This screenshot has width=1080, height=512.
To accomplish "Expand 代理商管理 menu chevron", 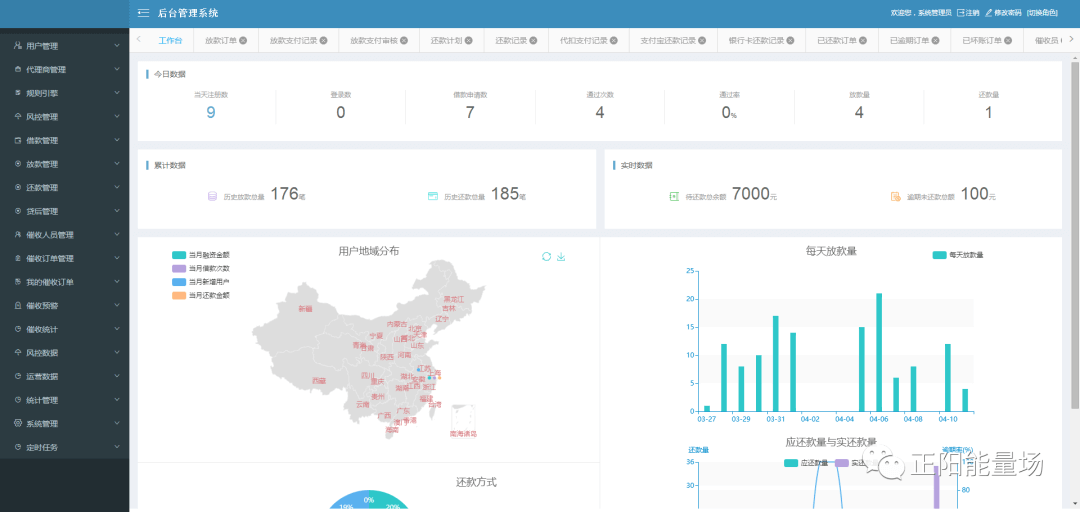I will tap(117, 70).
